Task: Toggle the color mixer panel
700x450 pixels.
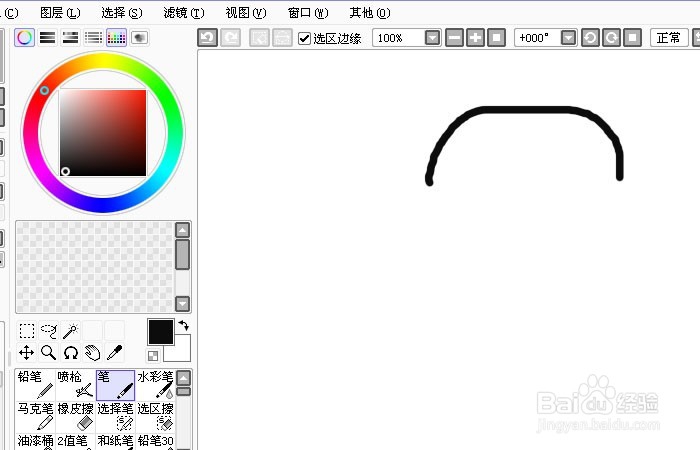Action: 93,38
